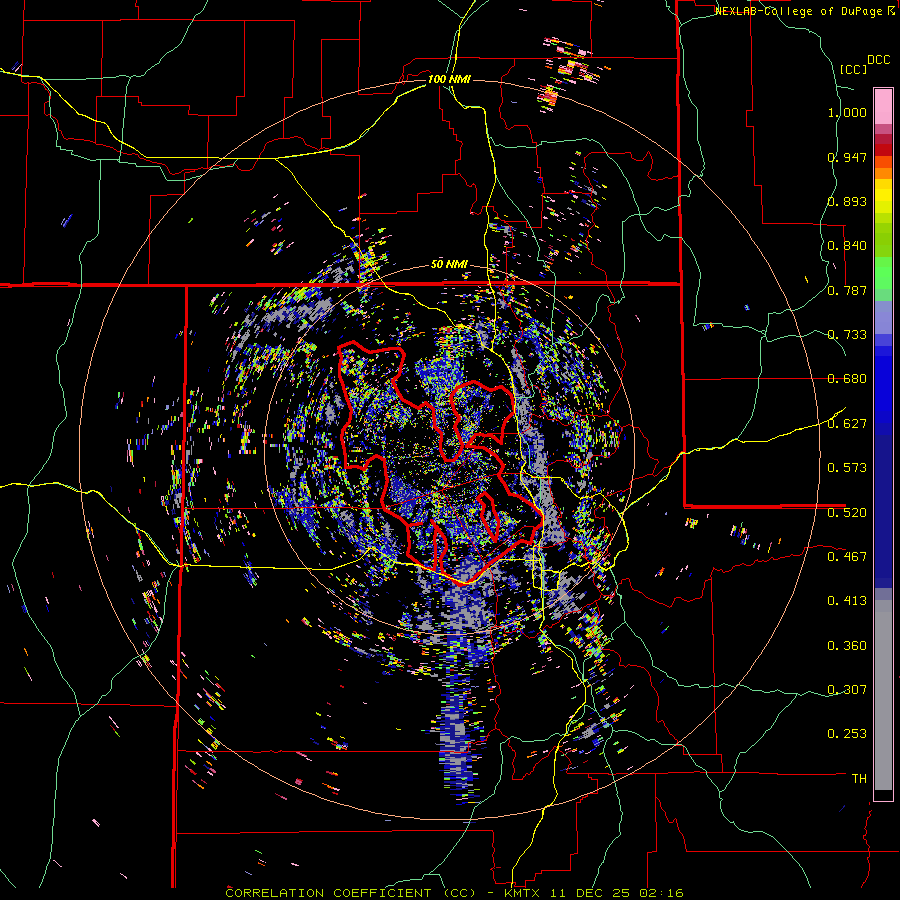This screenshot has width=900, height=900.
Task: Click the 0.307 legend value
Action: click(x=847, y=690)
